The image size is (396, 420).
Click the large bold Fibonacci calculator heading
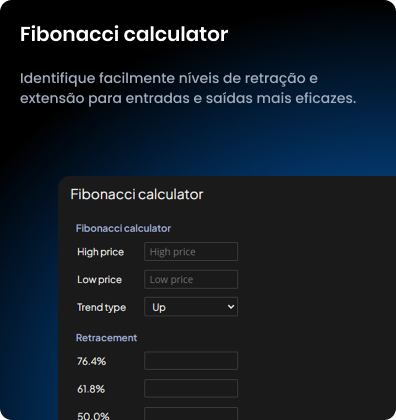click(124, 34)
